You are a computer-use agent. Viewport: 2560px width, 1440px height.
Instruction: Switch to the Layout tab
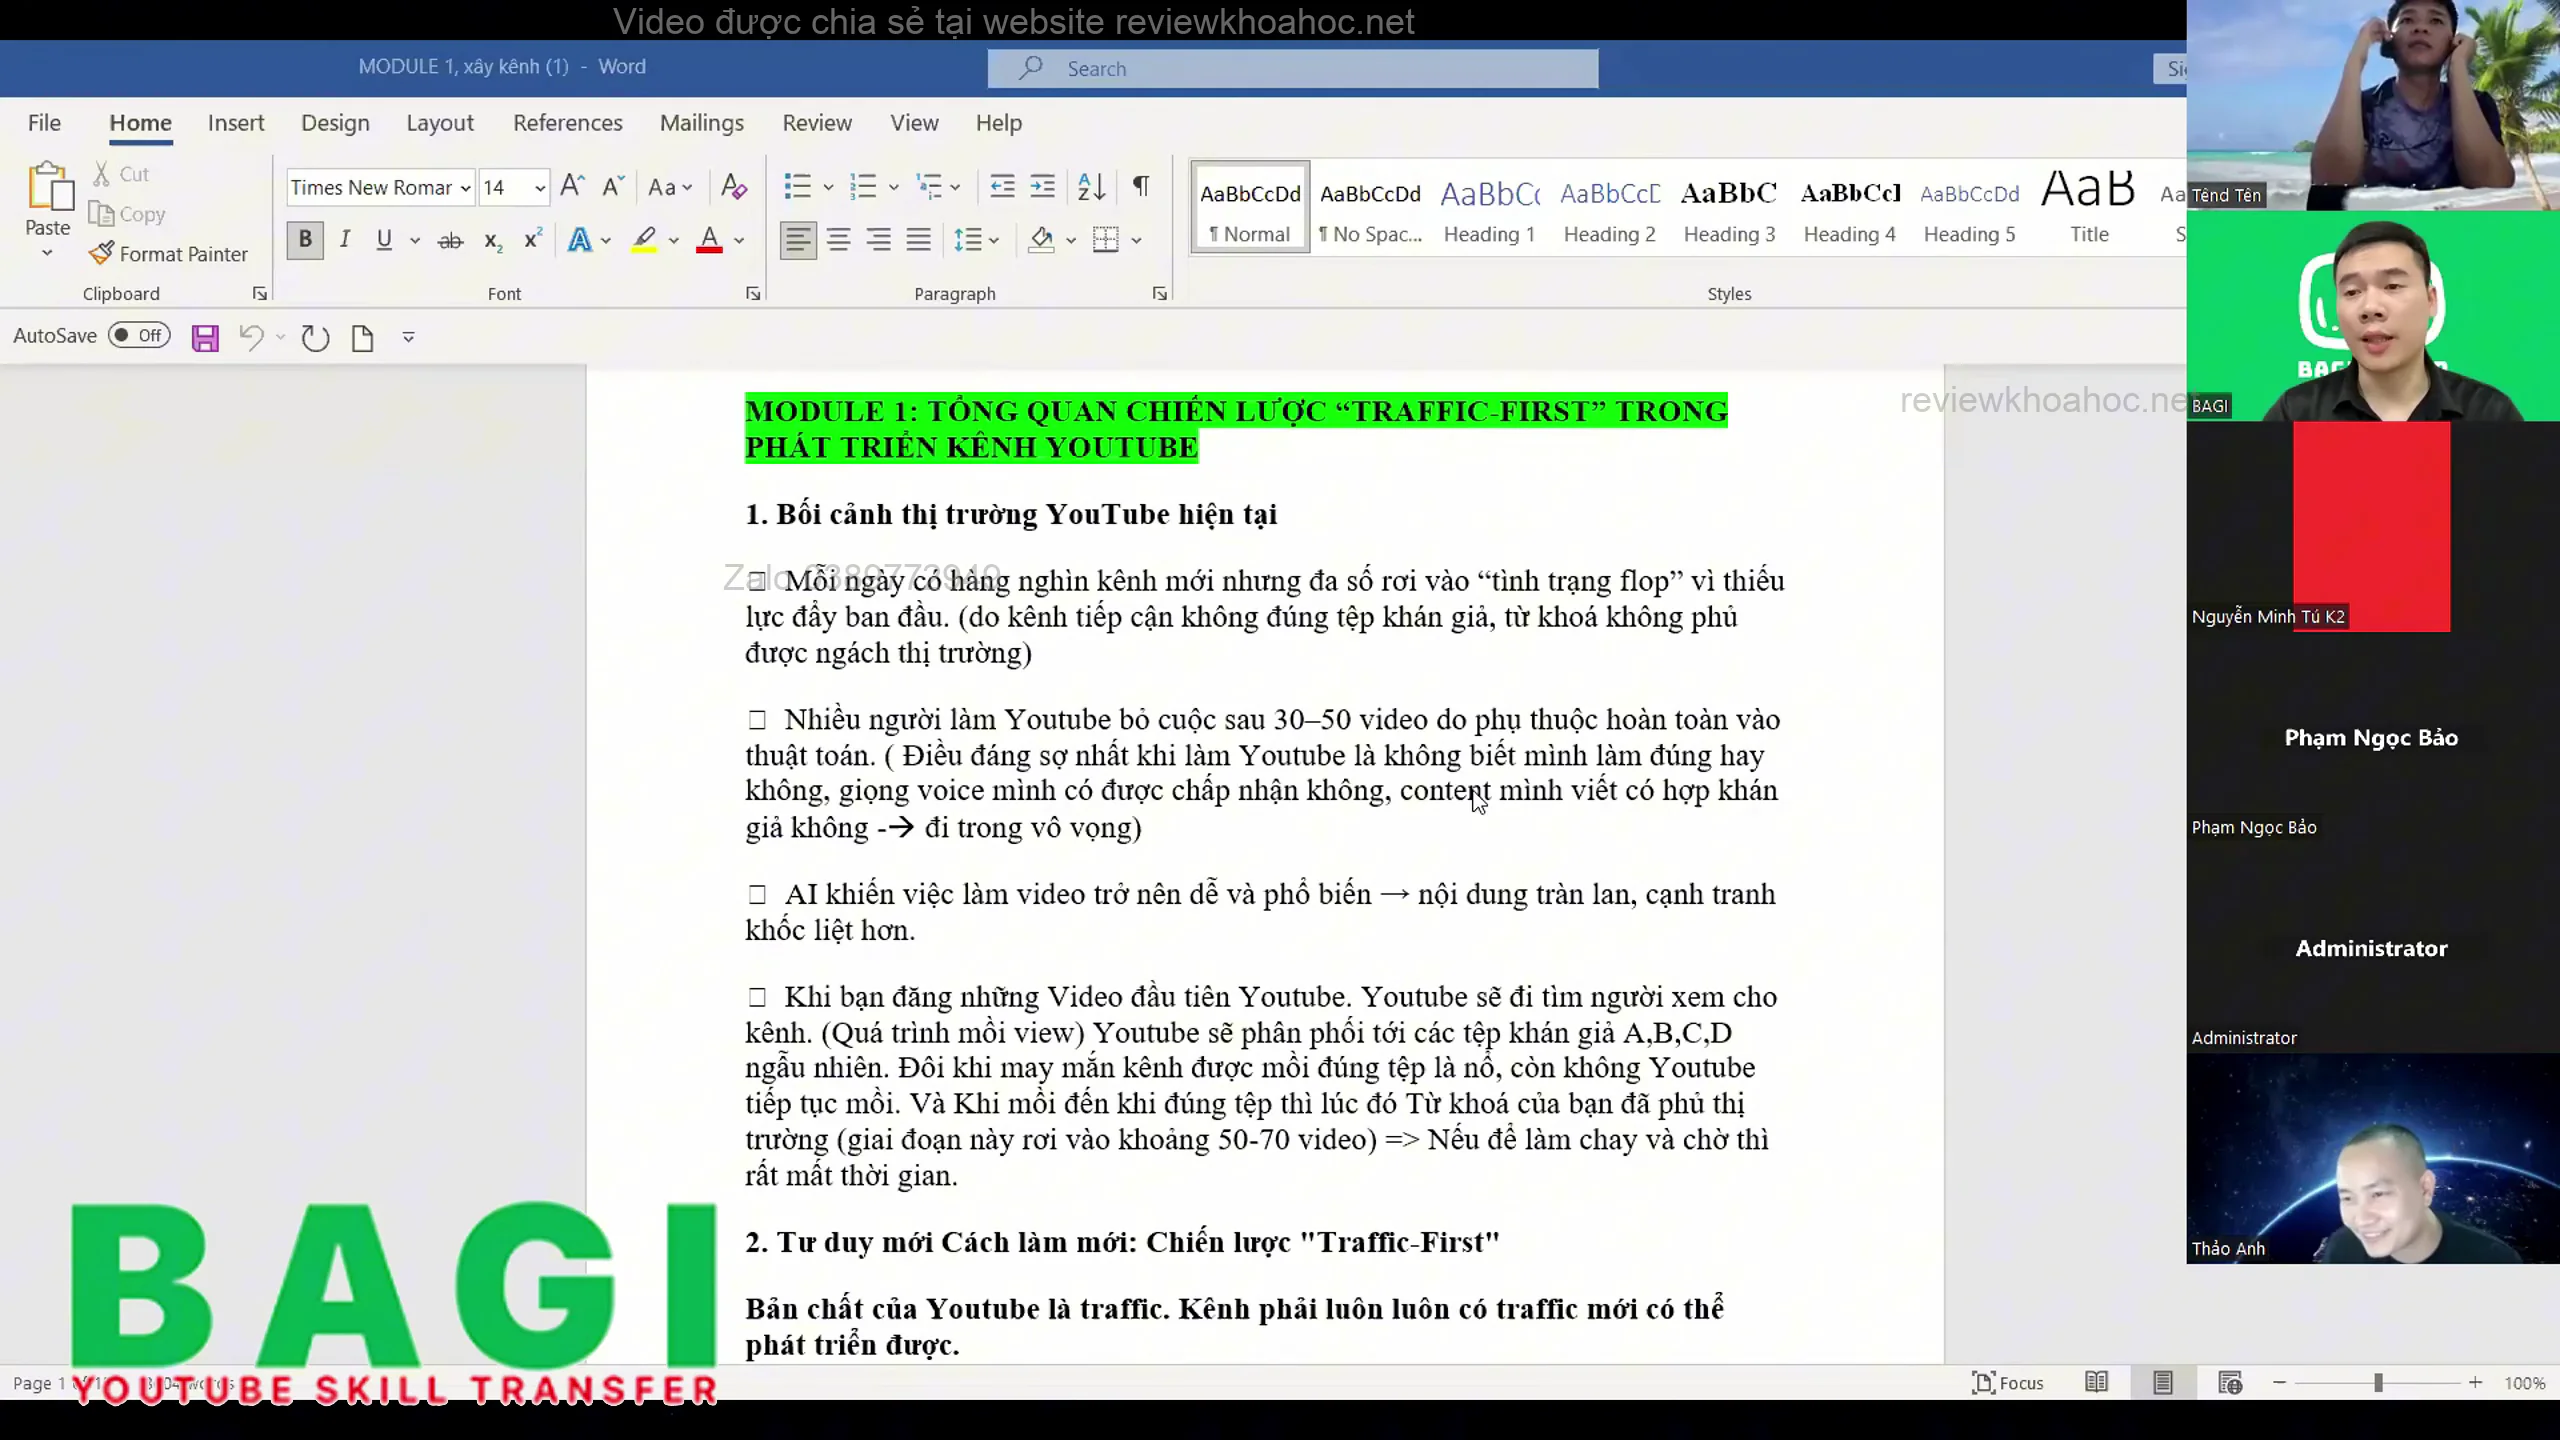pyautogui.click(x=440, y=123)
